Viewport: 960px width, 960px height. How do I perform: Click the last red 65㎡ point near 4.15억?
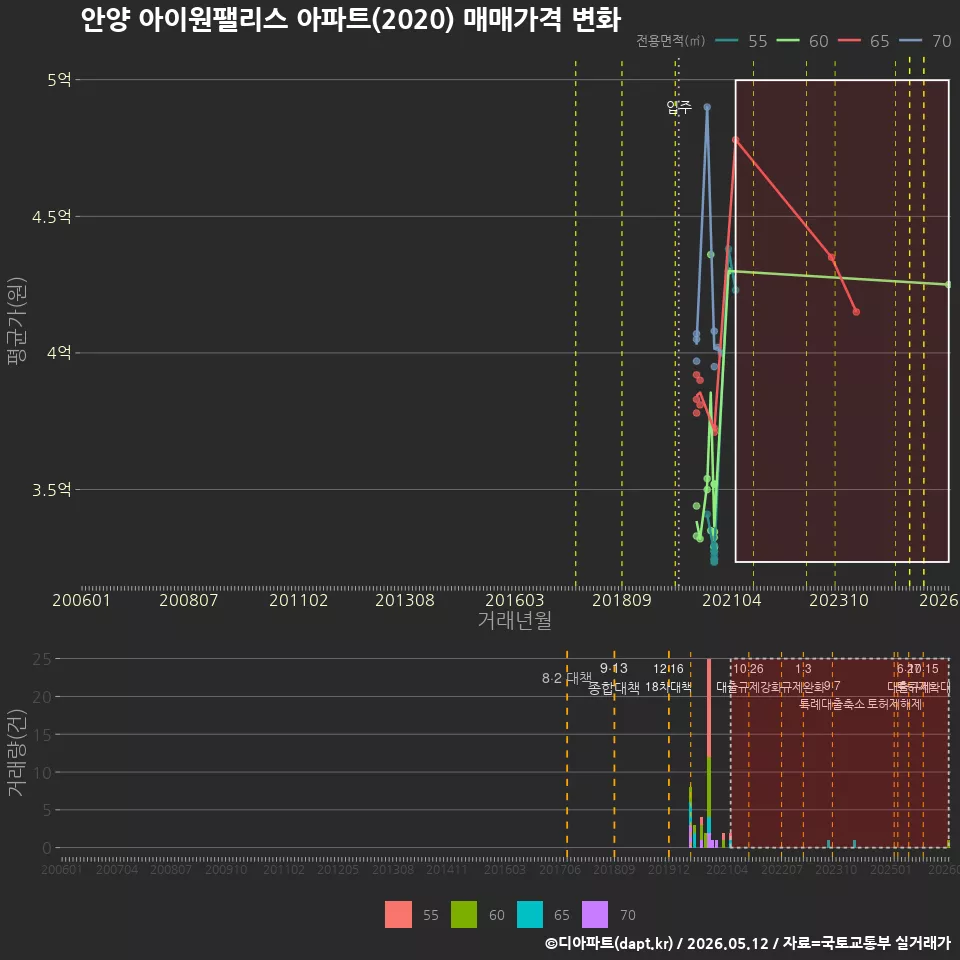[x=856, y=312]
